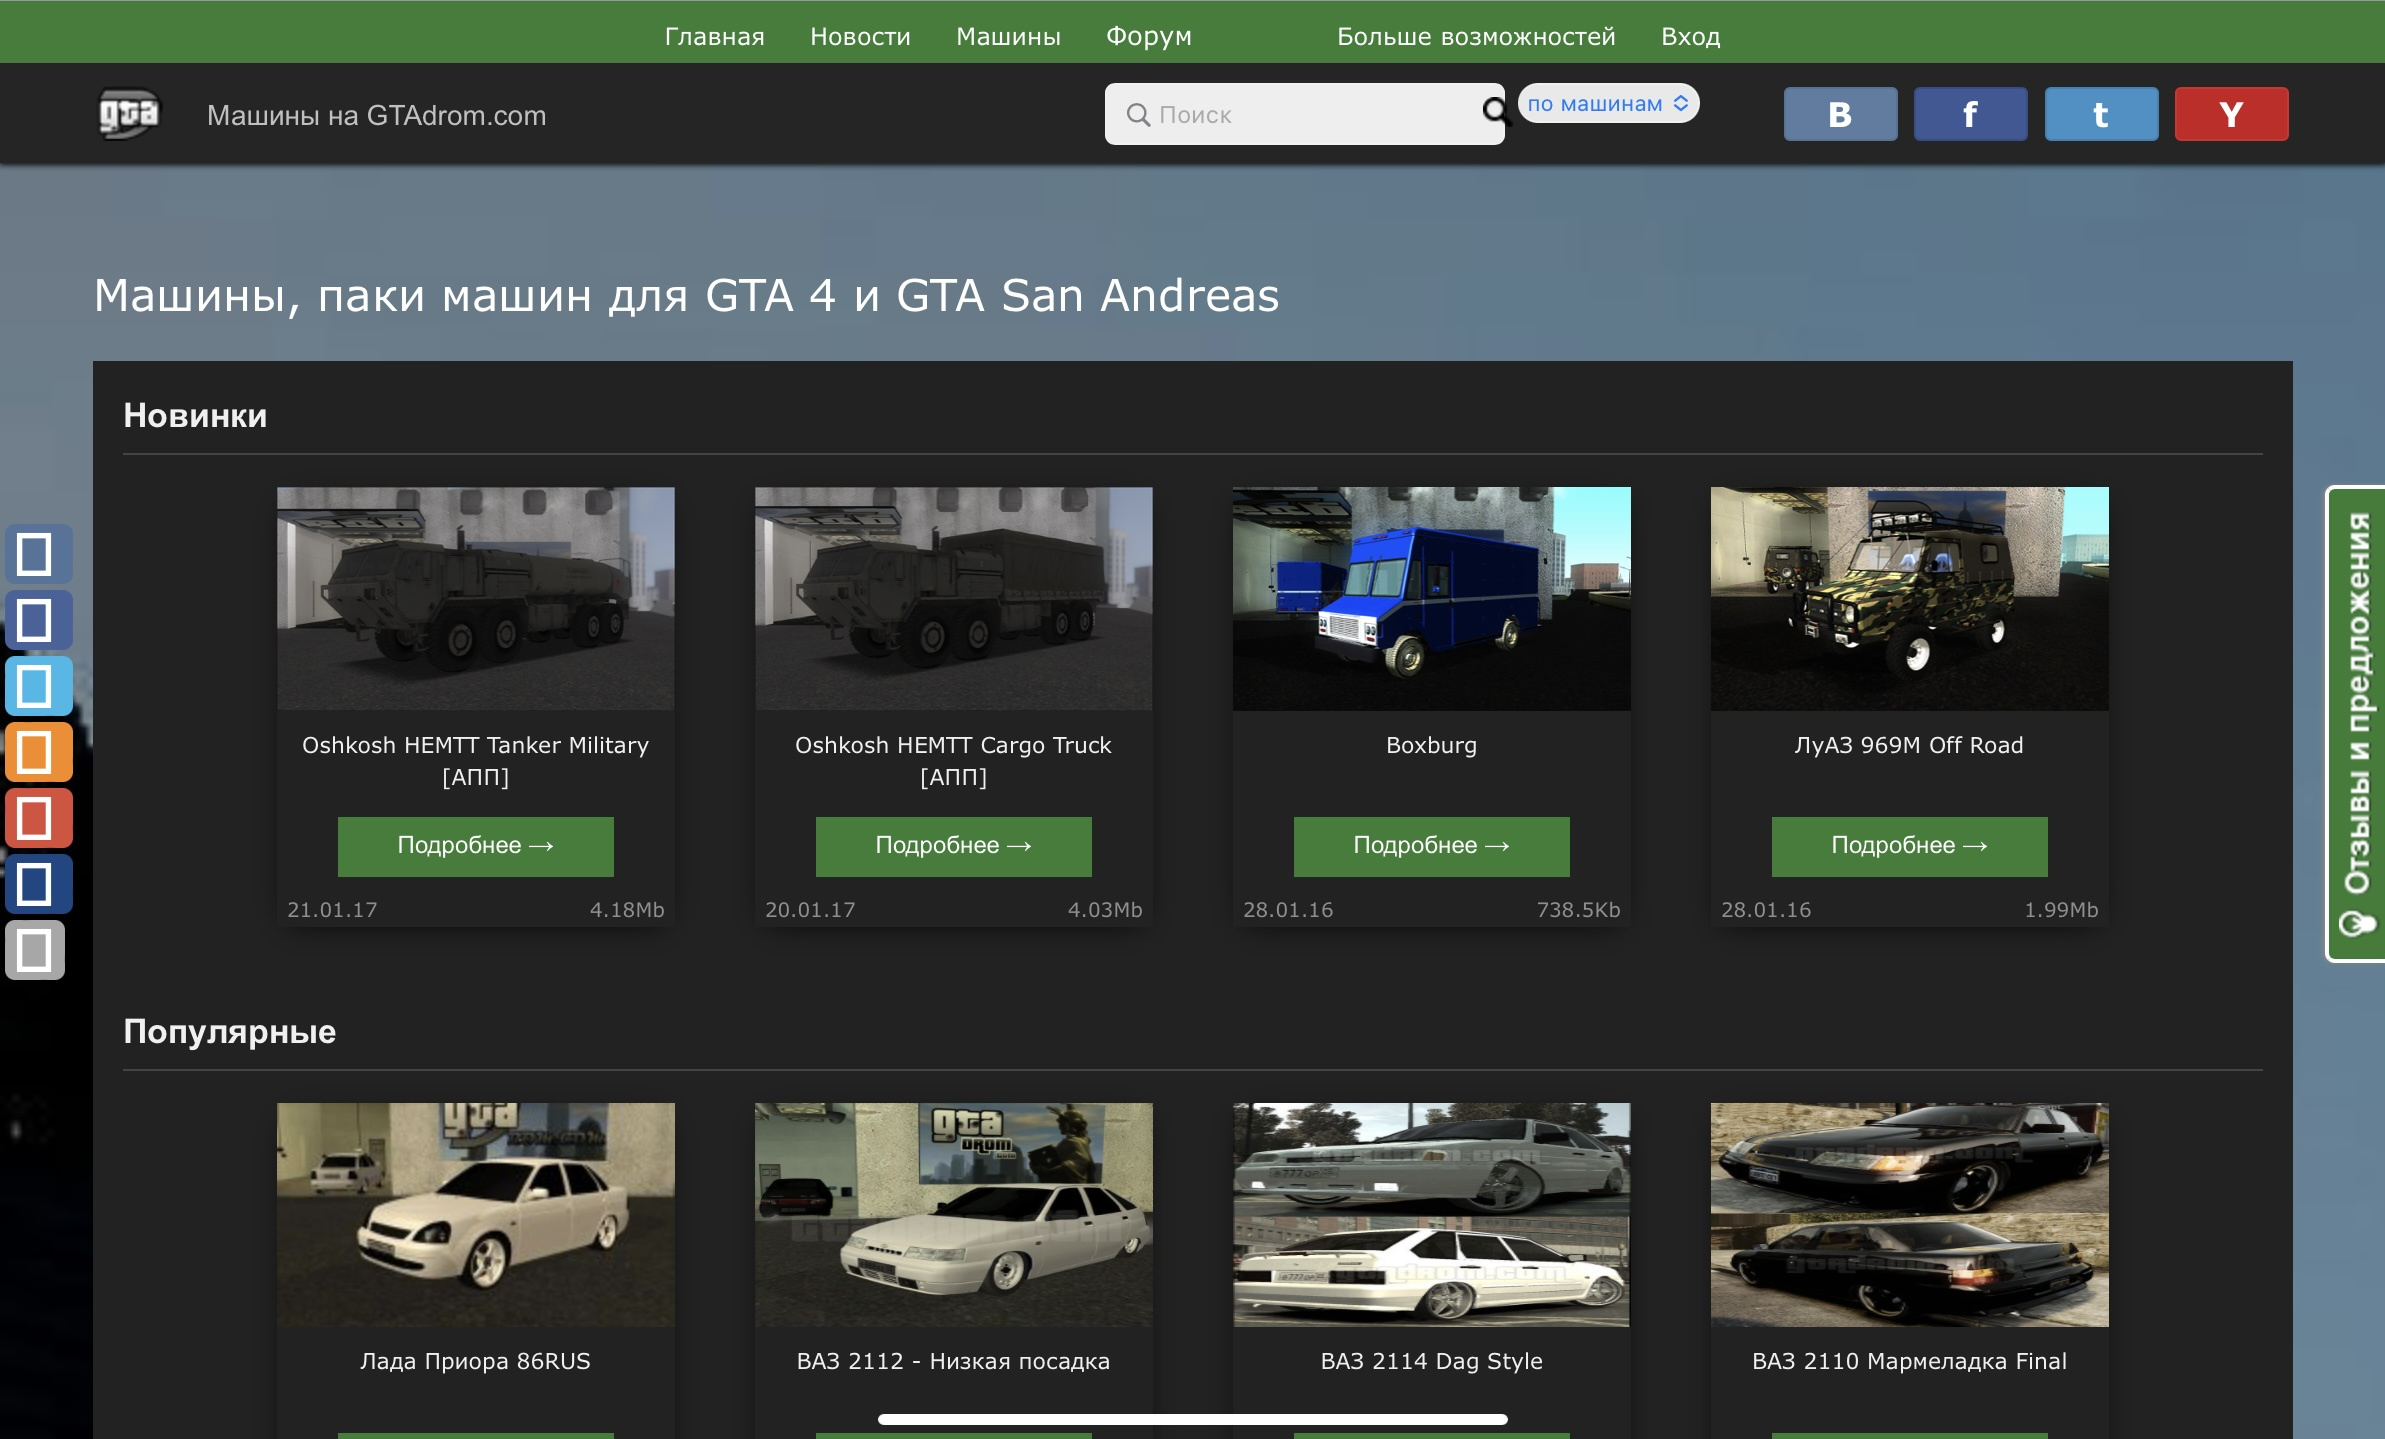Open the 'Новости' menu item
This screenshot has height=1439, width=2385.
click(860, 36)
